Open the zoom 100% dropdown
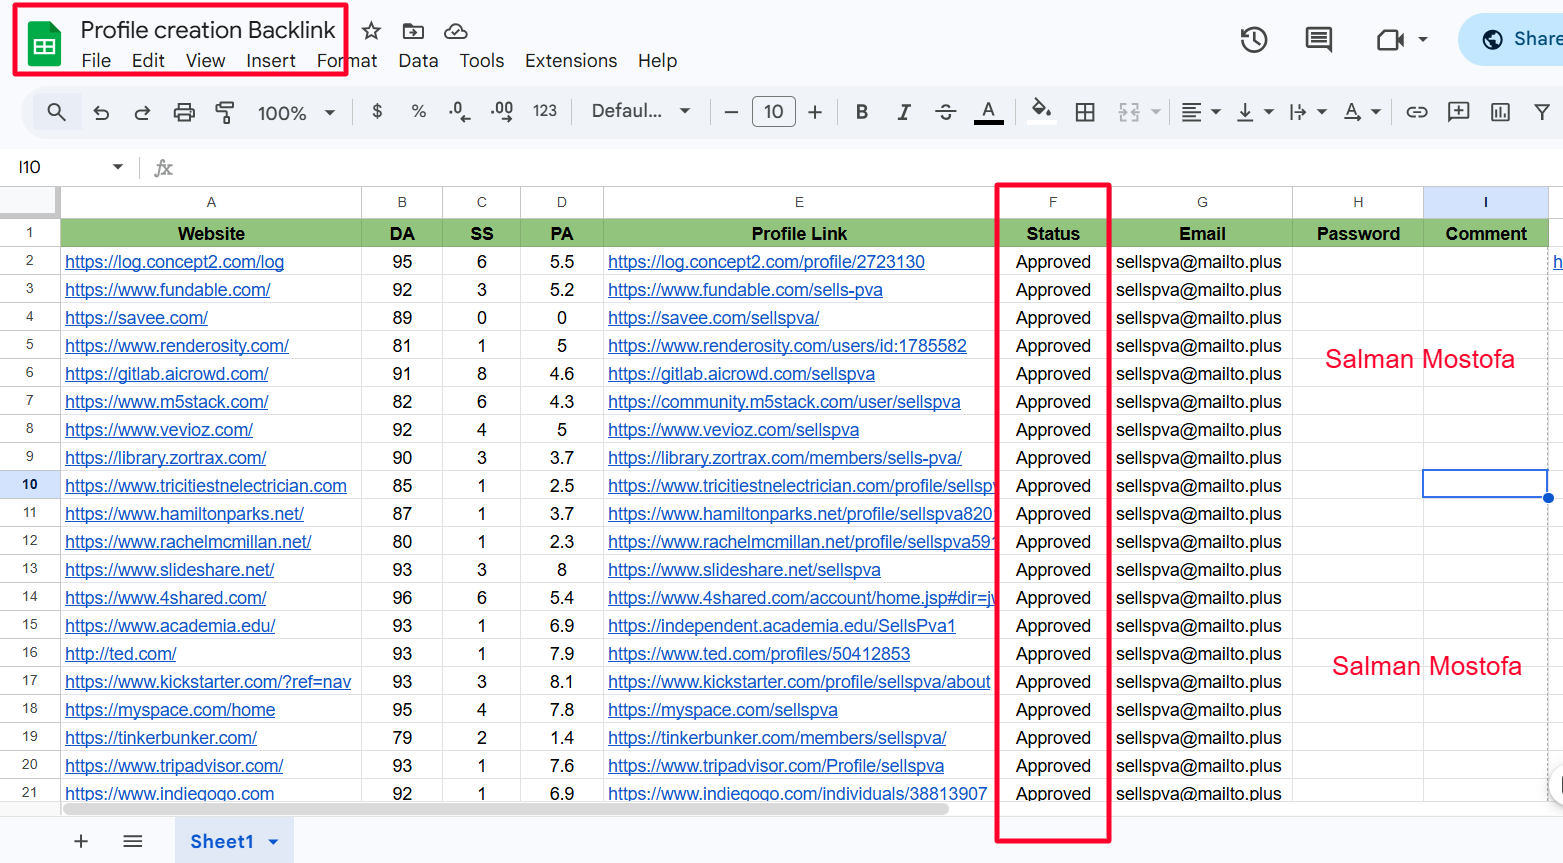1563x863 pixels. pyautogui.click(x=296, y=113)
